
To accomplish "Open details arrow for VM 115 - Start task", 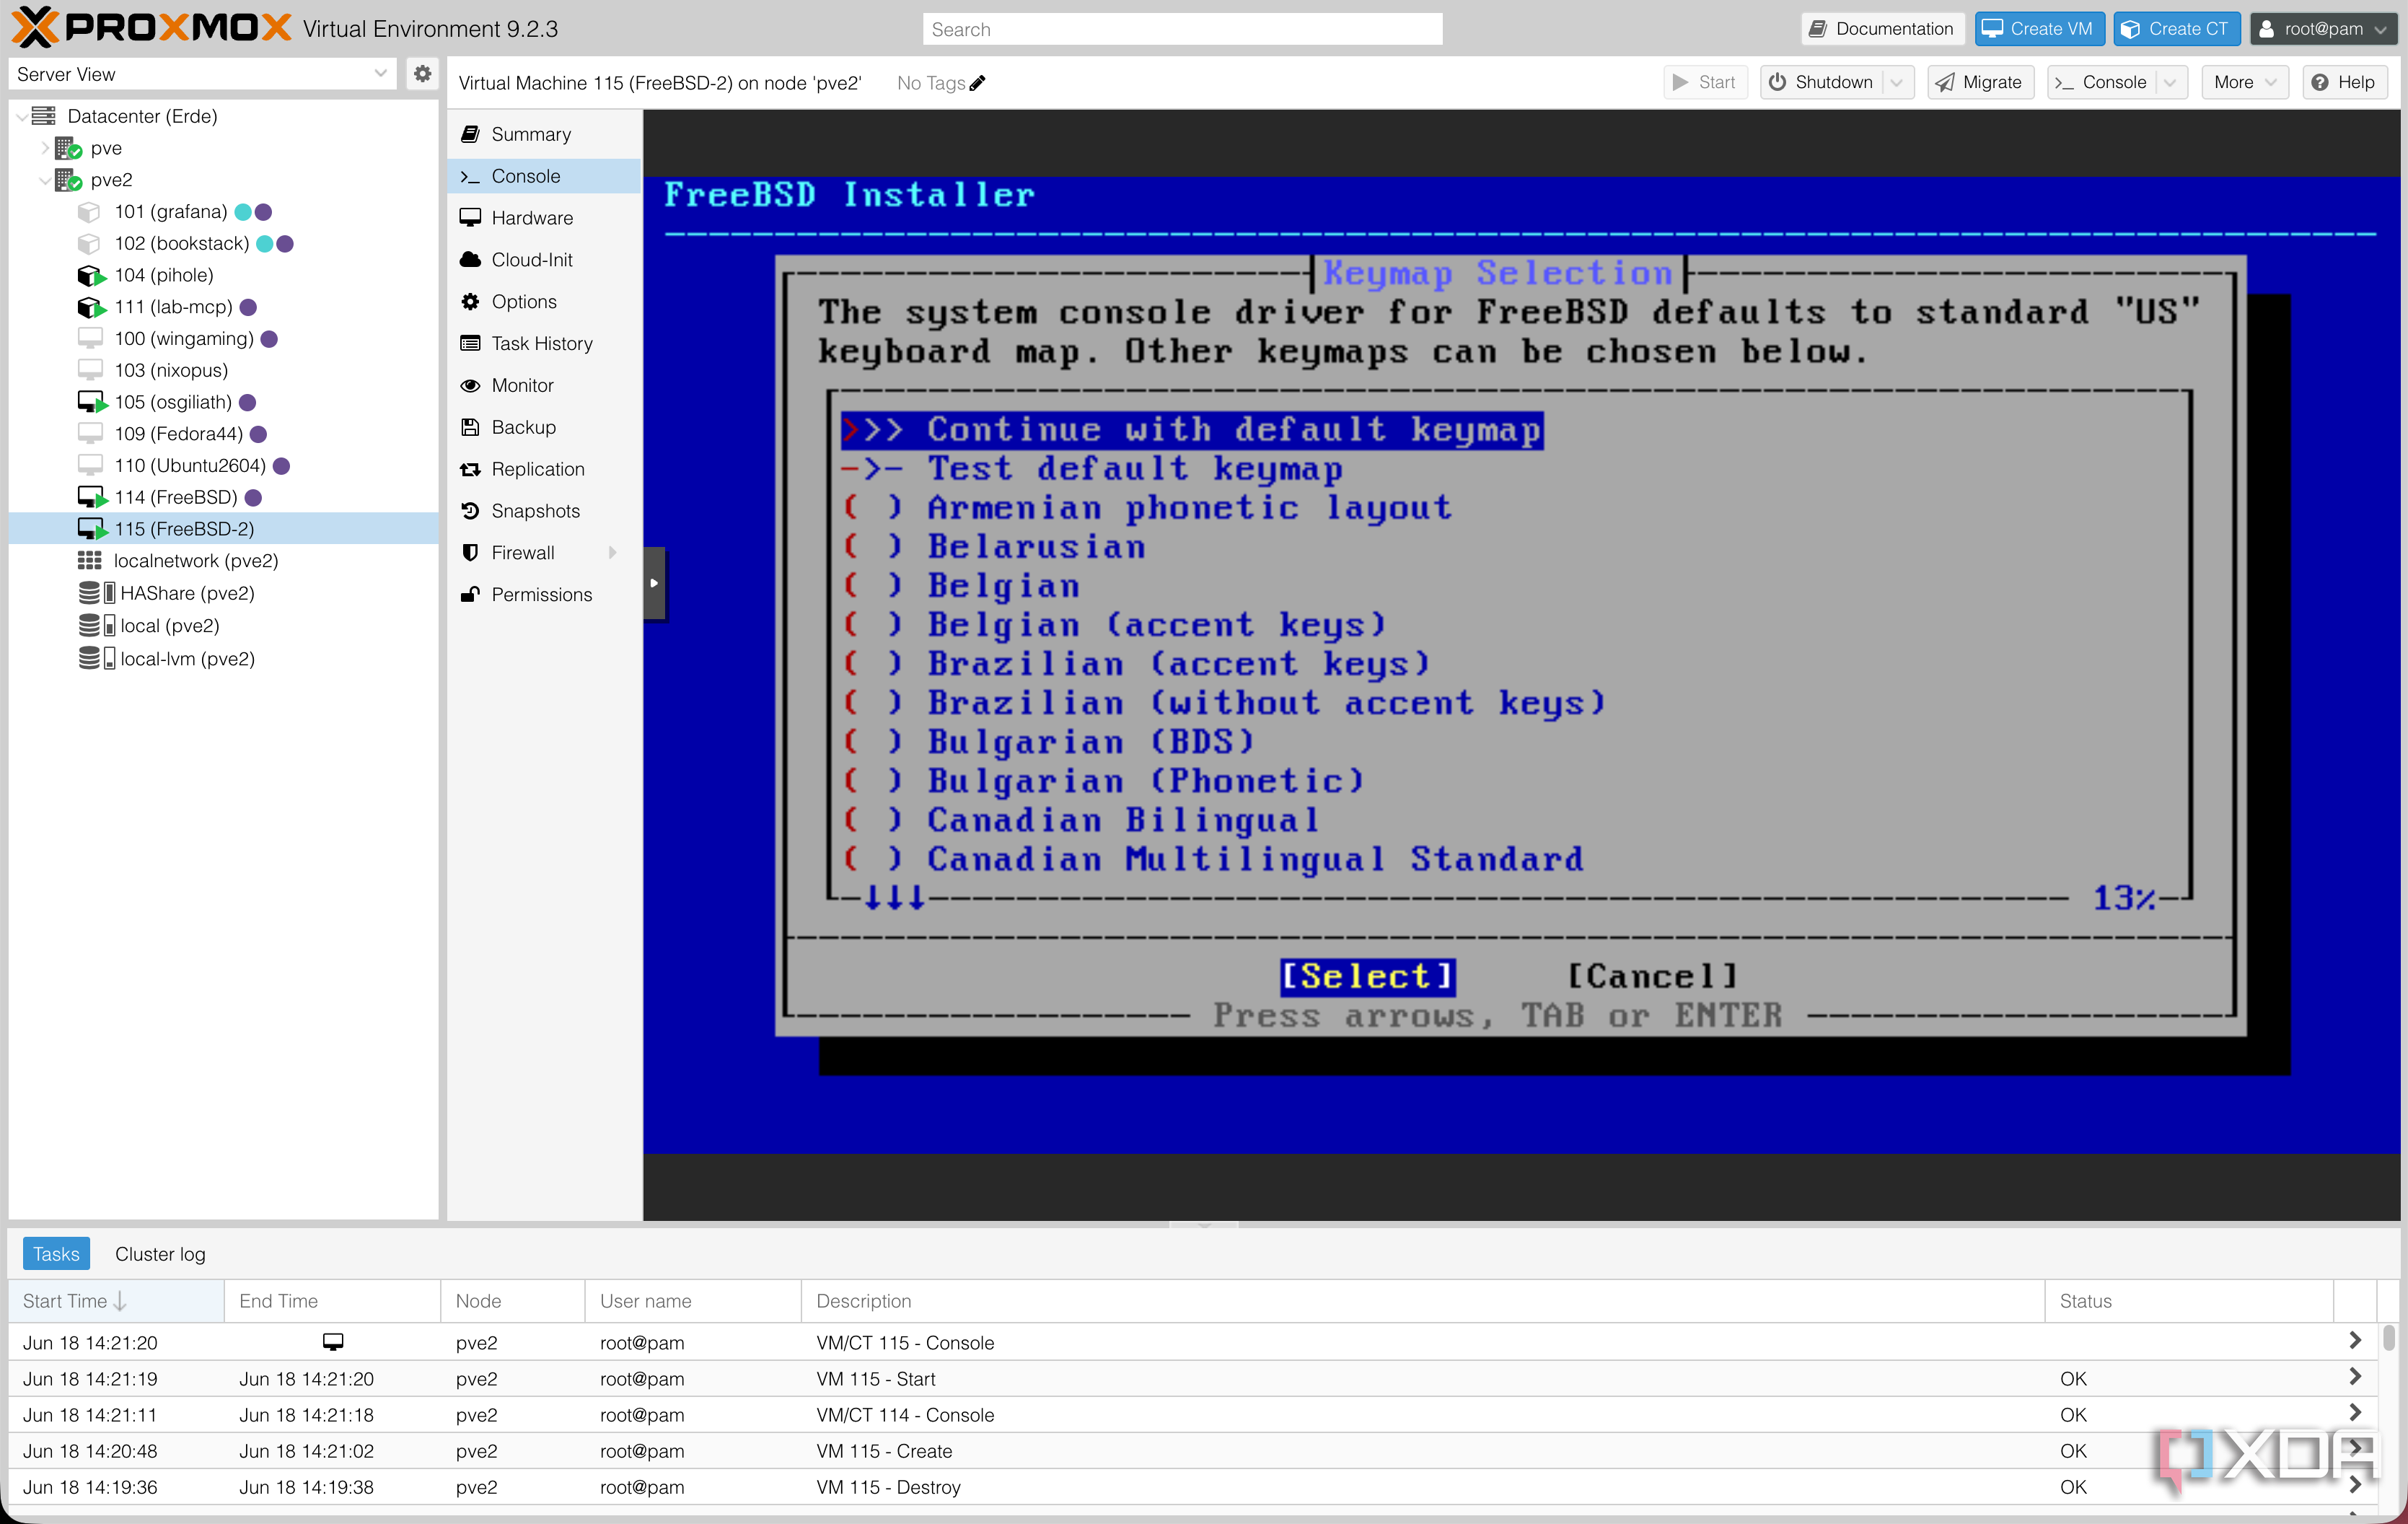I will [2355, 1378].
